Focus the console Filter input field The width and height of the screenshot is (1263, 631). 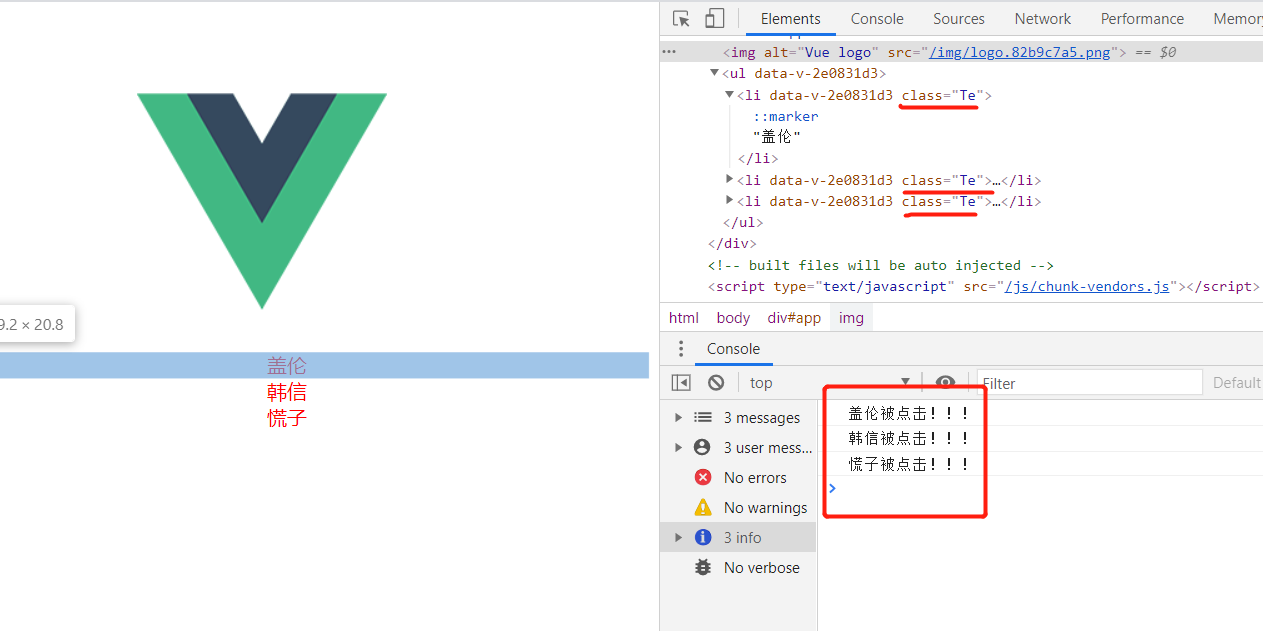[x=1089, y=383]
